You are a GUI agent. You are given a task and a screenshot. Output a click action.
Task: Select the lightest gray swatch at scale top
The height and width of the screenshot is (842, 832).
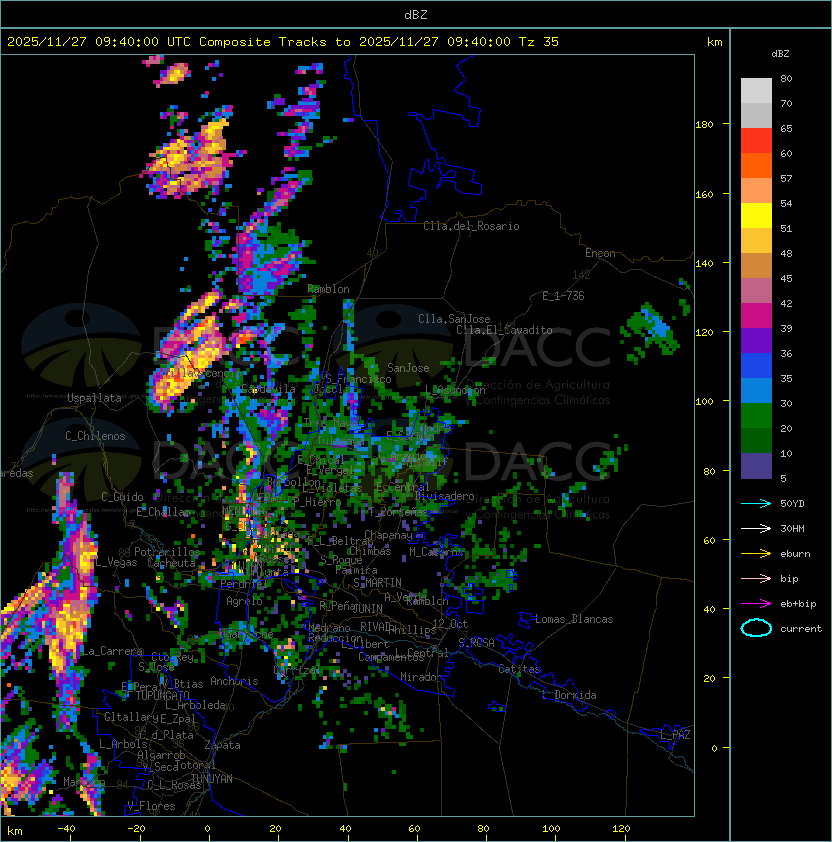click(x=756, y=91)
